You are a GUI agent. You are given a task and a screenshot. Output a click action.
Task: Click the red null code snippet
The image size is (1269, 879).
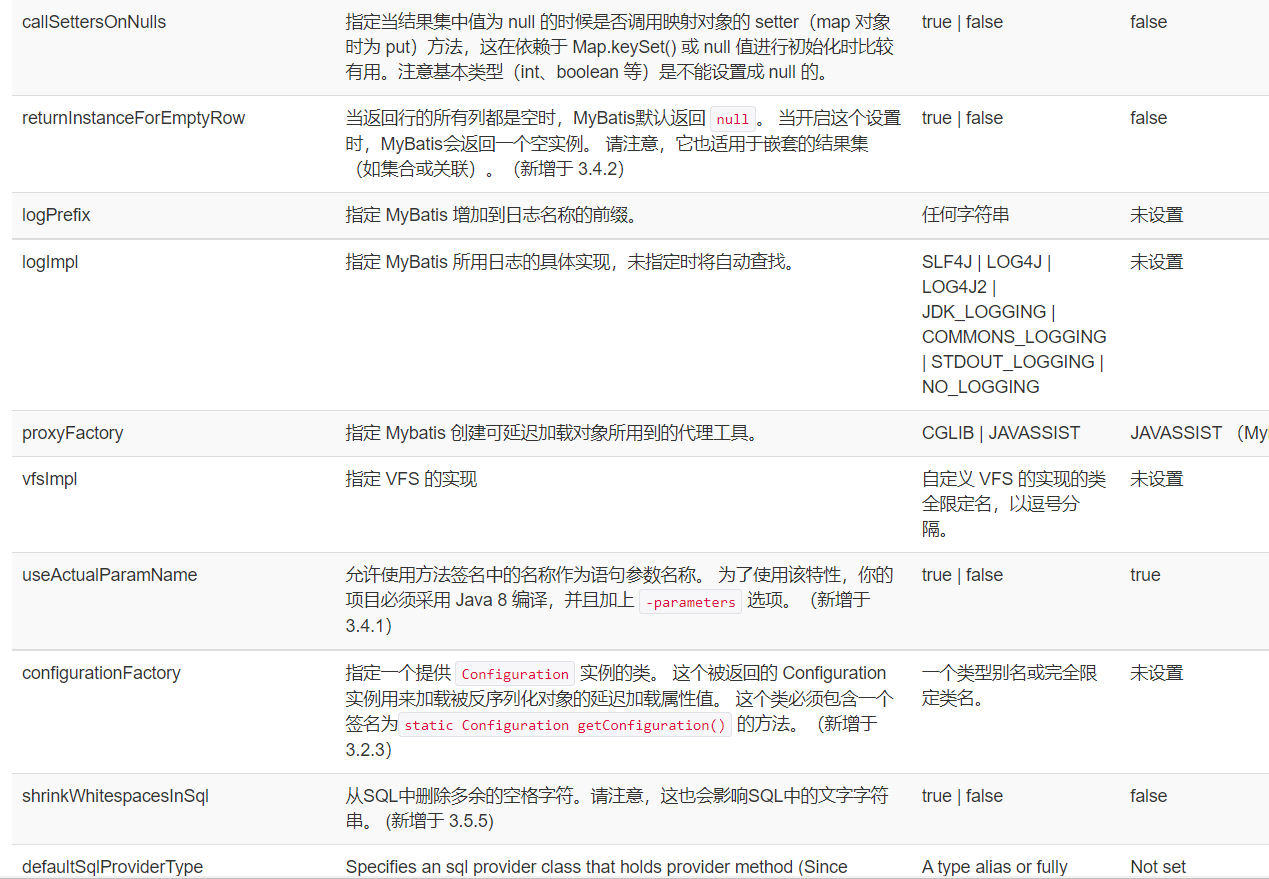point(733,119)
